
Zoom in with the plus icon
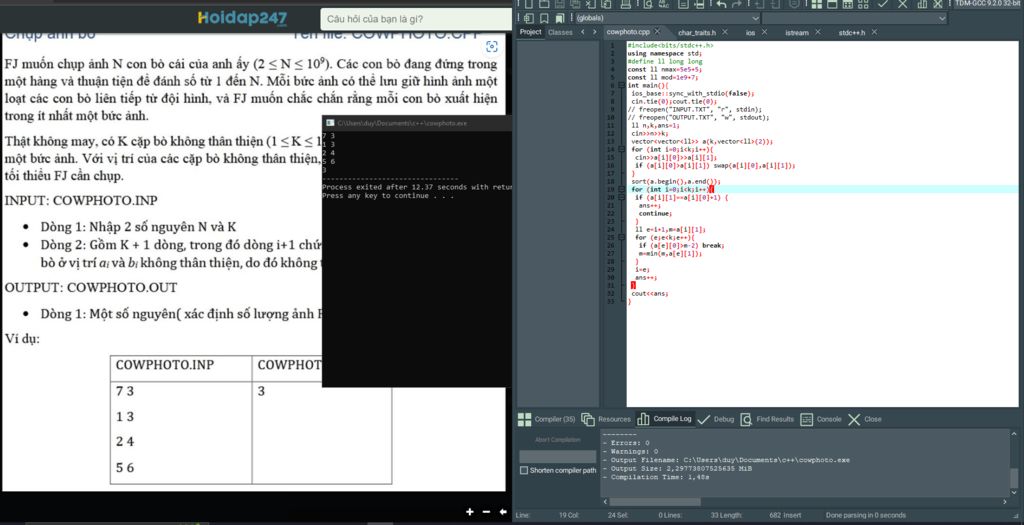[x=470, y=512]
